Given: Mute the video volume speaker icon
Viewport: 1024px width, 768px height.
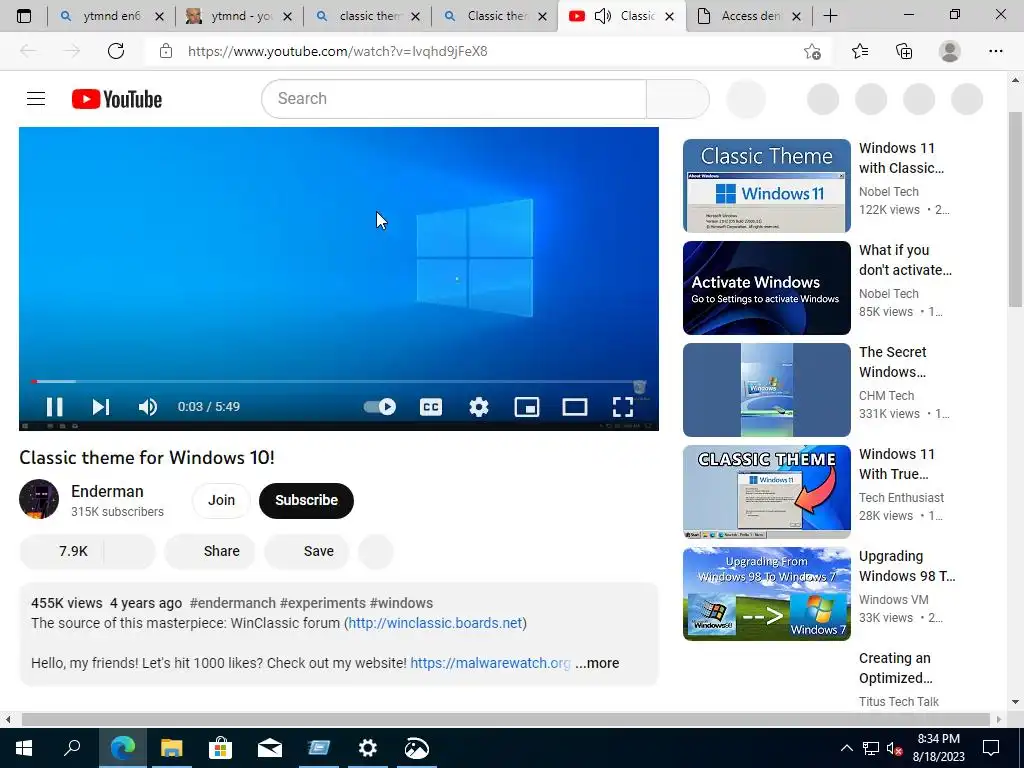Looking at the screenshot, I should [x=148, y=407].
